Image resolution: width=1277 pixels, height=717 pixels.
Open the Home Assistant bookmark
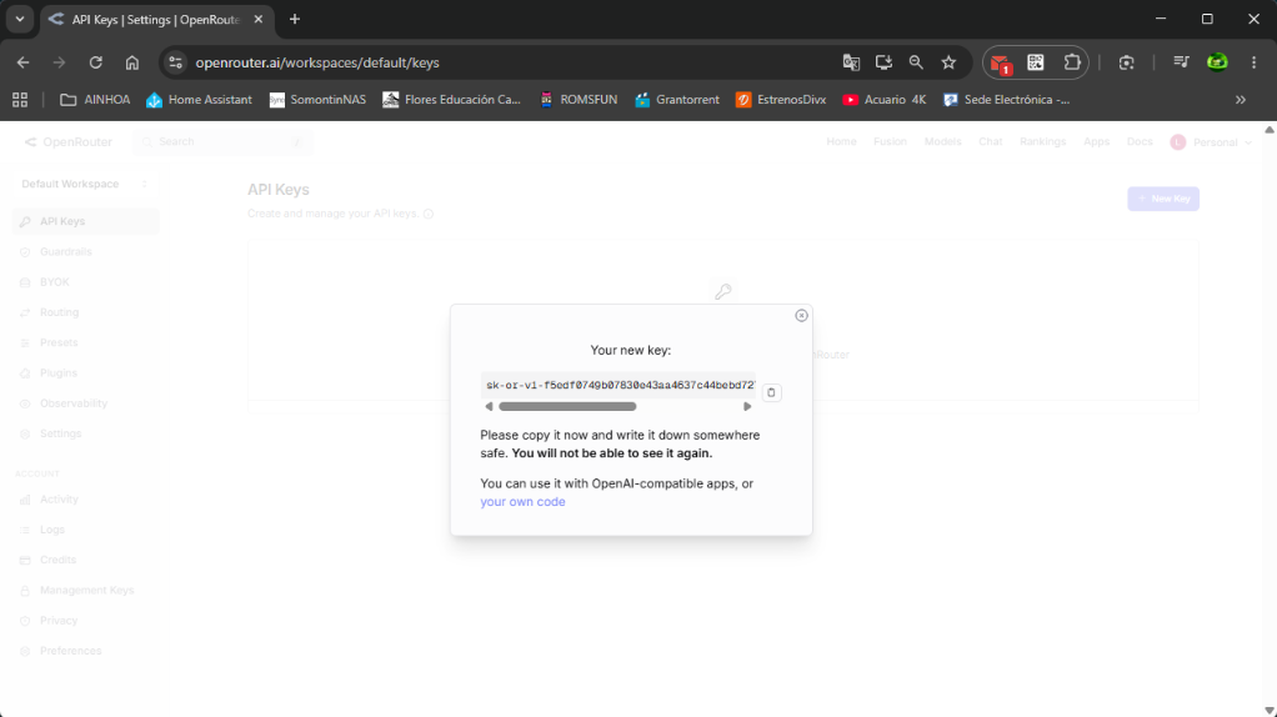click(199, 99)
